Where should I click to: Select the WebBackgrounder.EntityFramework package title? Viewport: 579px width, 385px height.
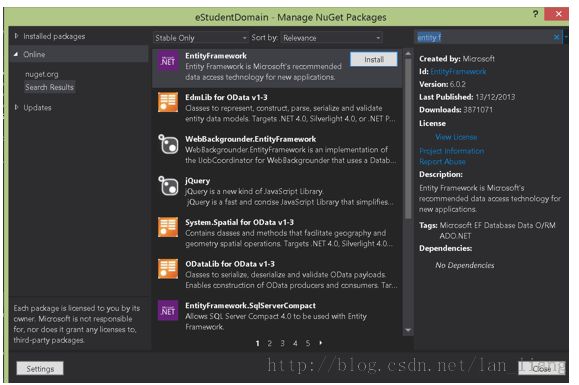click(251, 139)
